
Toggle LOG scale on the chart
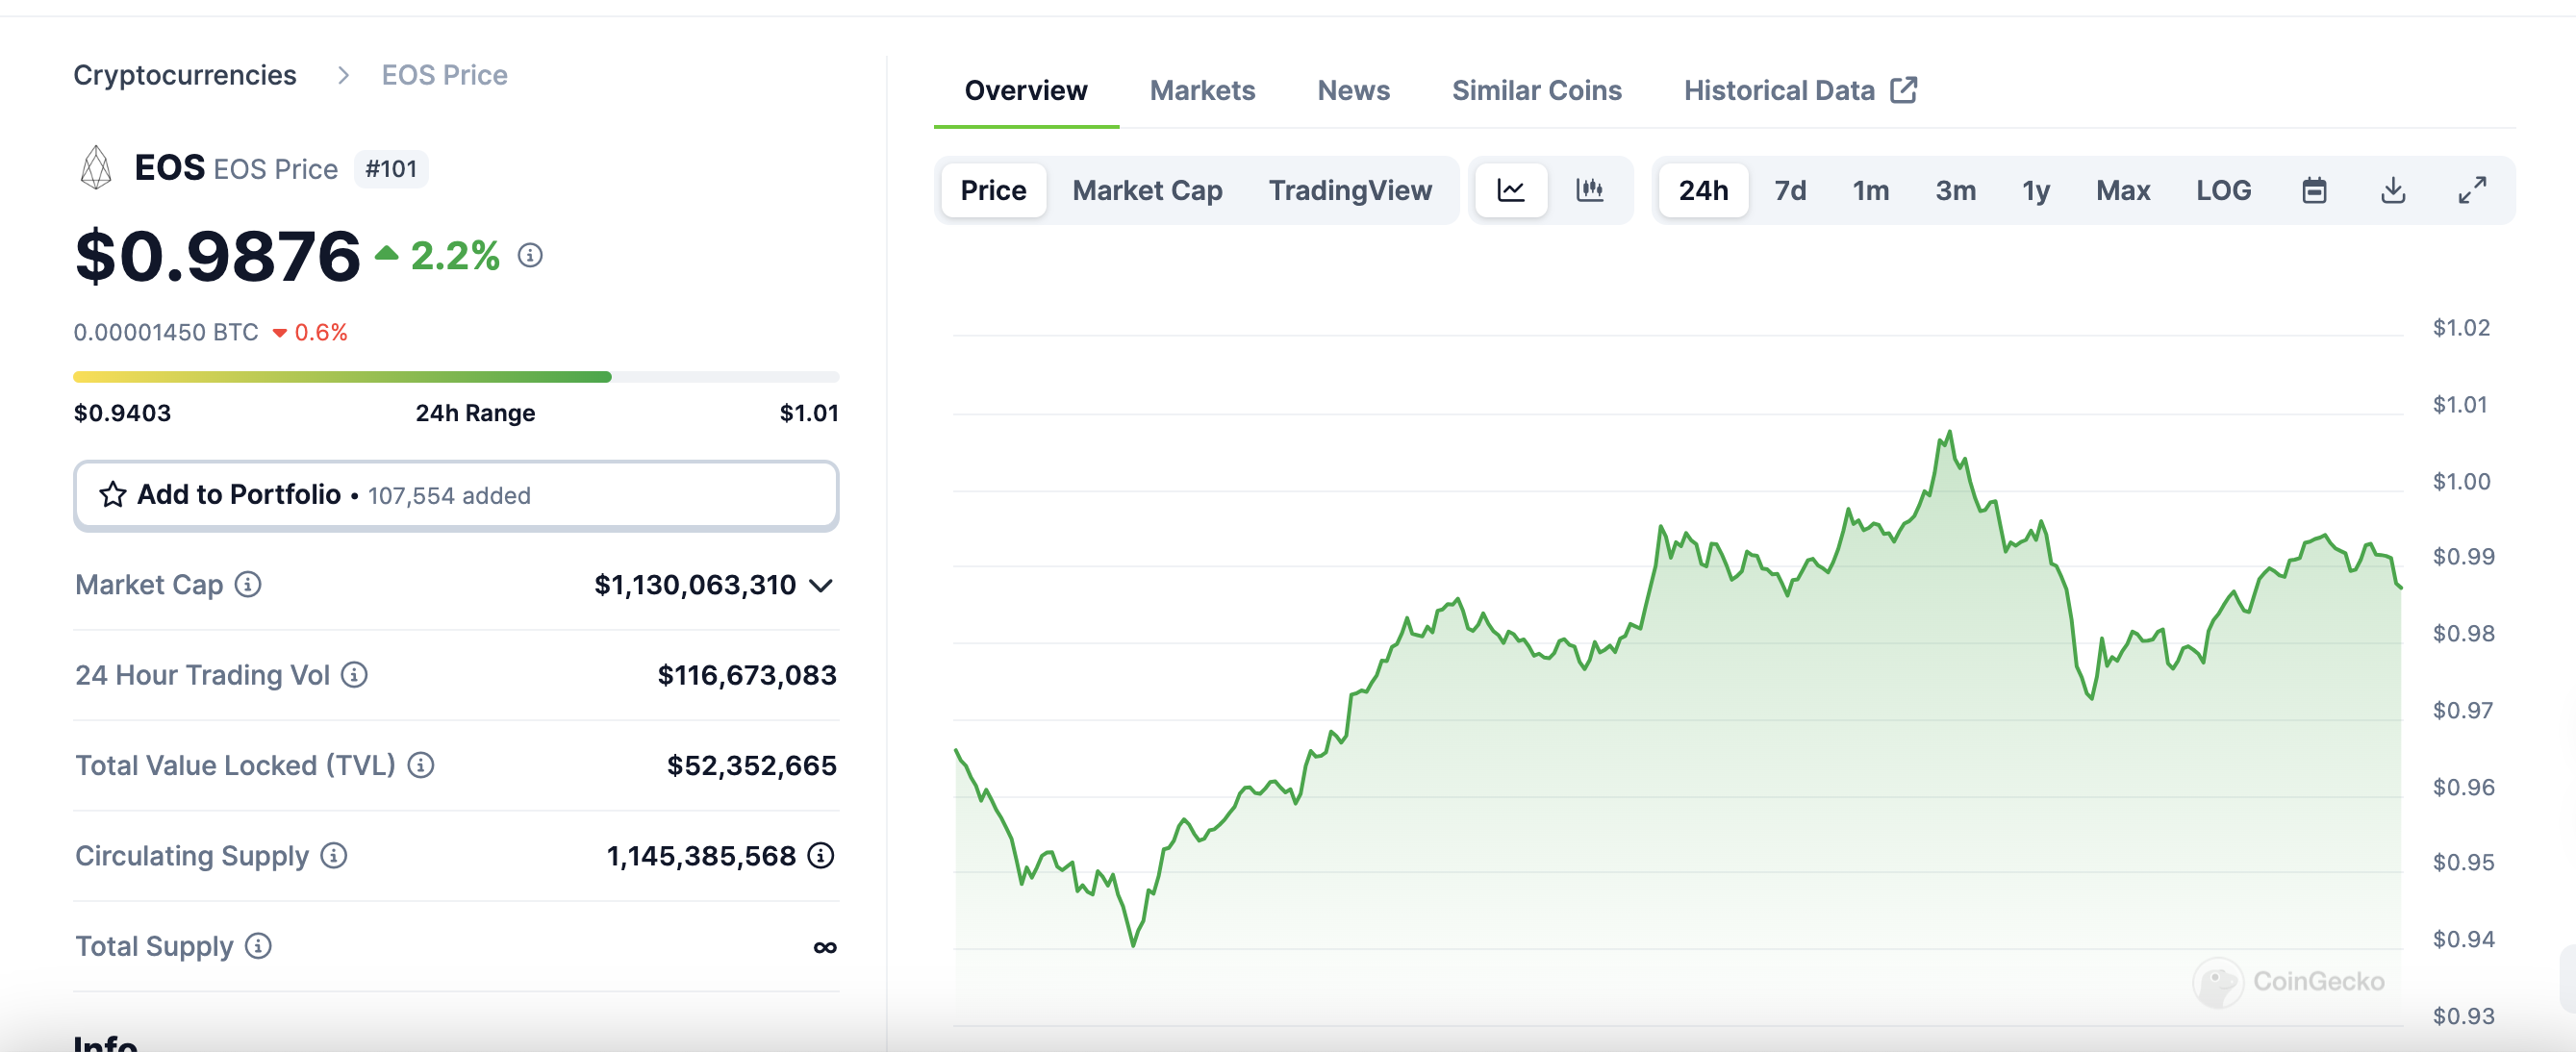pos(2223,190)
